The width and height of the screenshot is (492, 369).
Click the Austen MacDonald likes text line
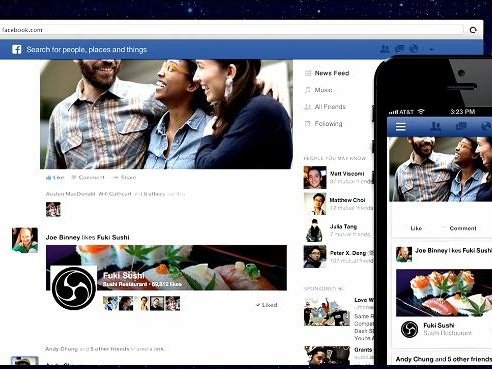(115, 194)
